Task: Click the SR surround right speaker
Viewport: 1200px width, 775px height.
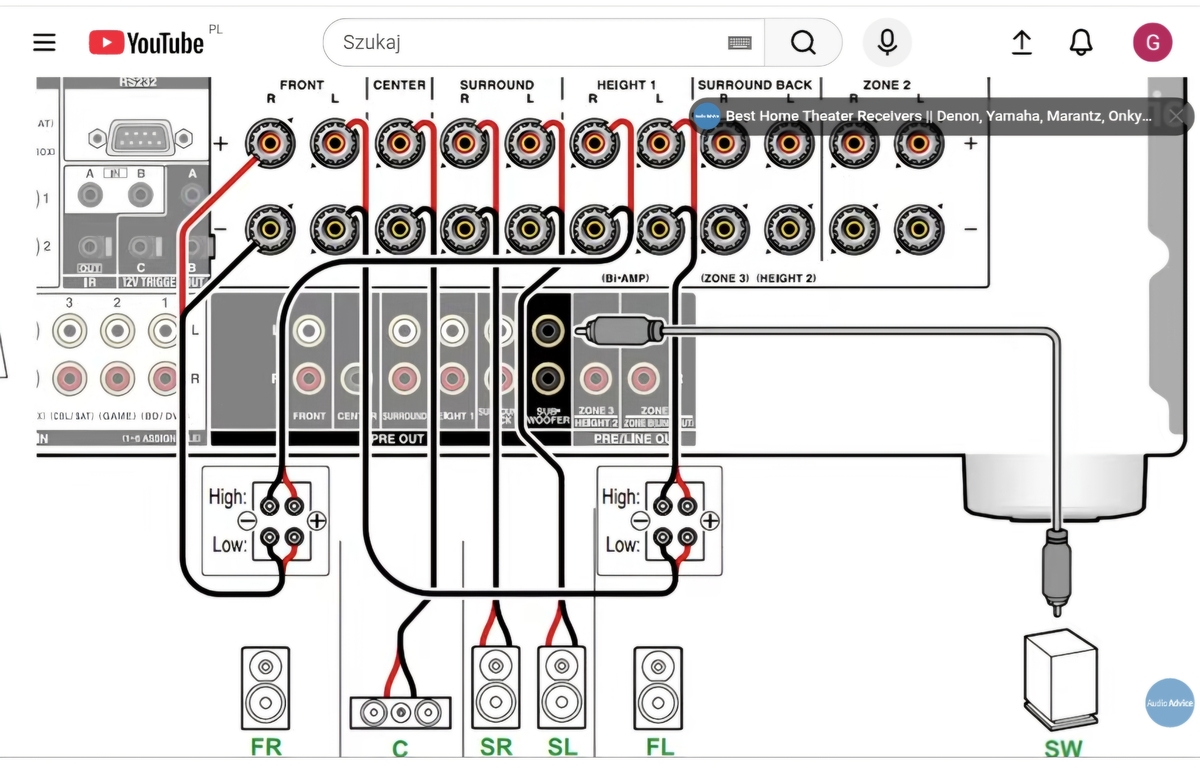Action: (495, 687)
